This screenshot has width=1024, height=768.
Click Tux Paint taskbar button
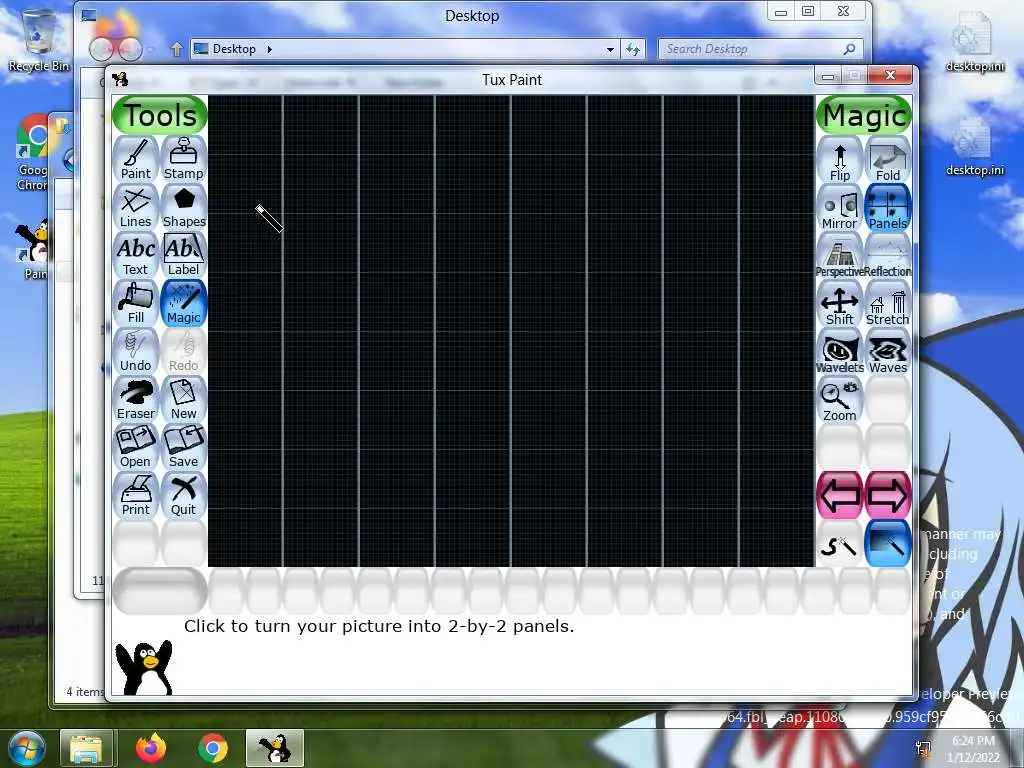coord(275,748)
